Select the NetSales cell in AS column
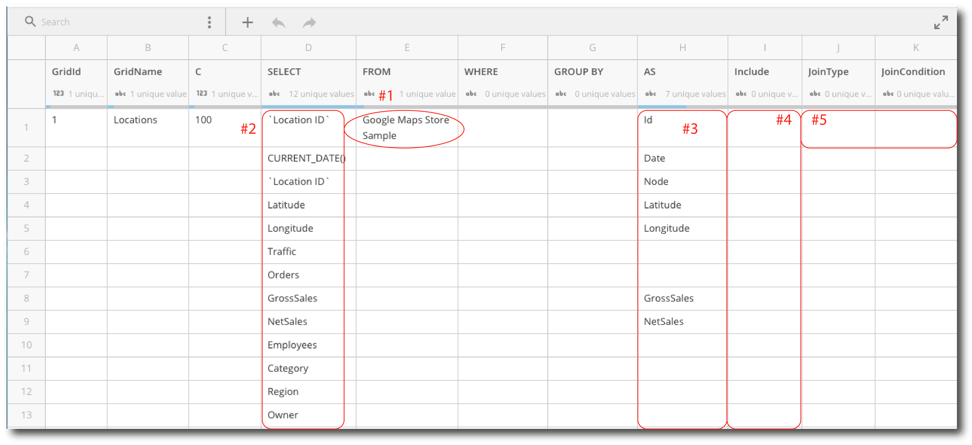The width and height of the screenshot is (972, 445). click(x=683, y=322)
